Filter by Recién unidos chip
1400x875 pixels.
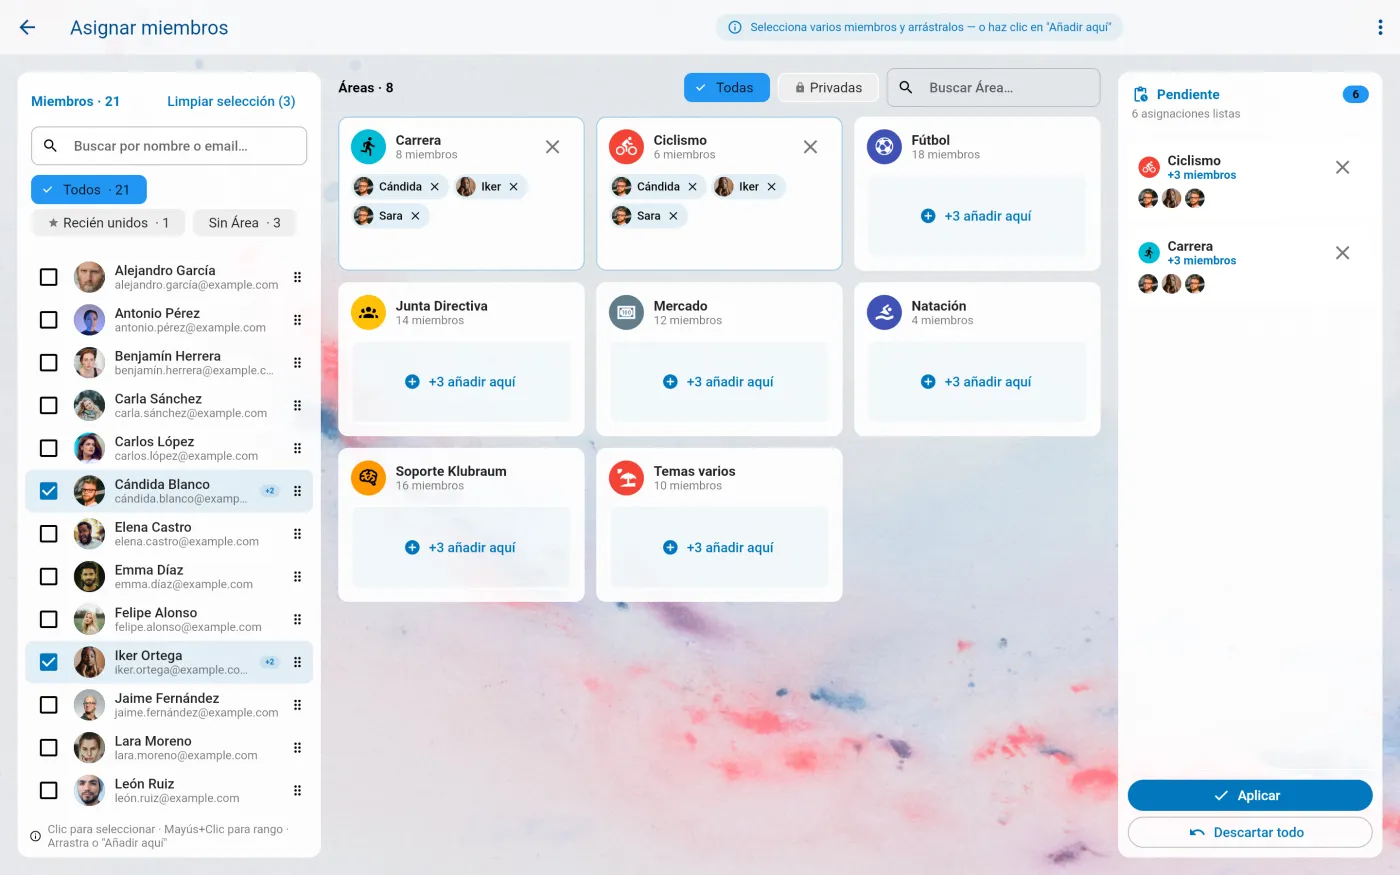(x=108, y=223)
